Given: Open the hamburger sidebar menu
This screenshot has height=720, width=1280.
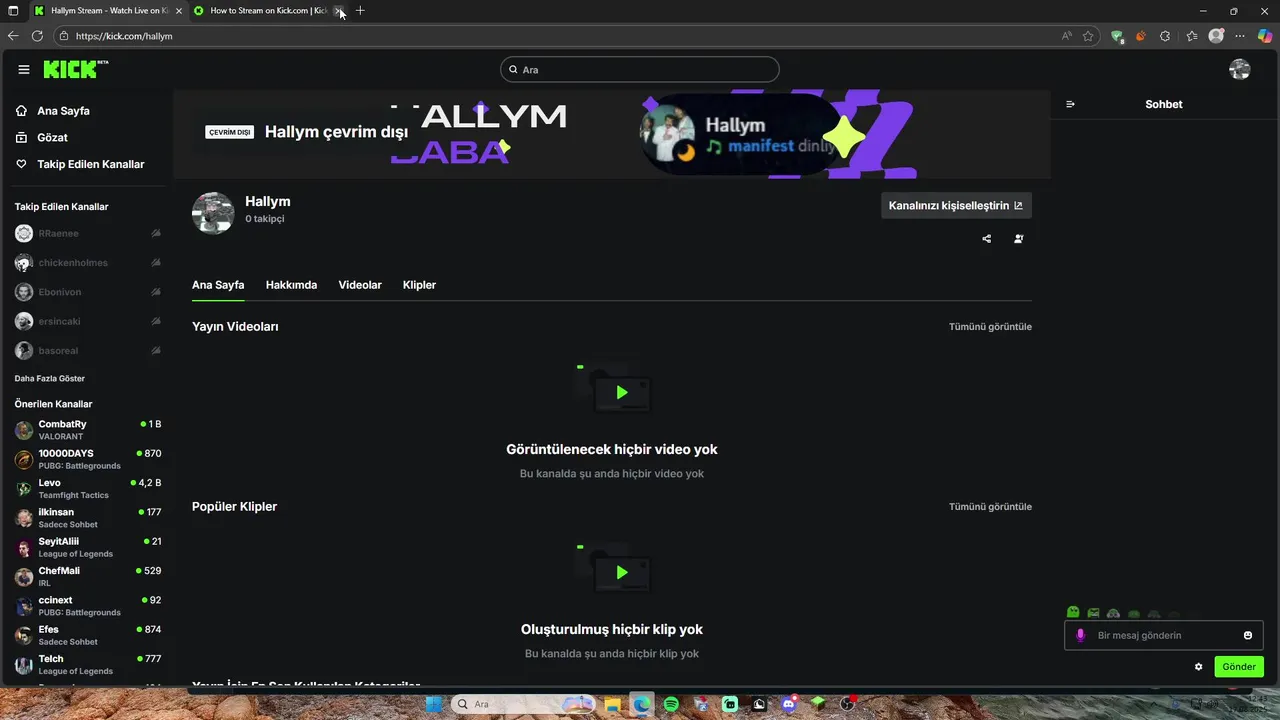Looking at the screenshot, I should (24, 69).
